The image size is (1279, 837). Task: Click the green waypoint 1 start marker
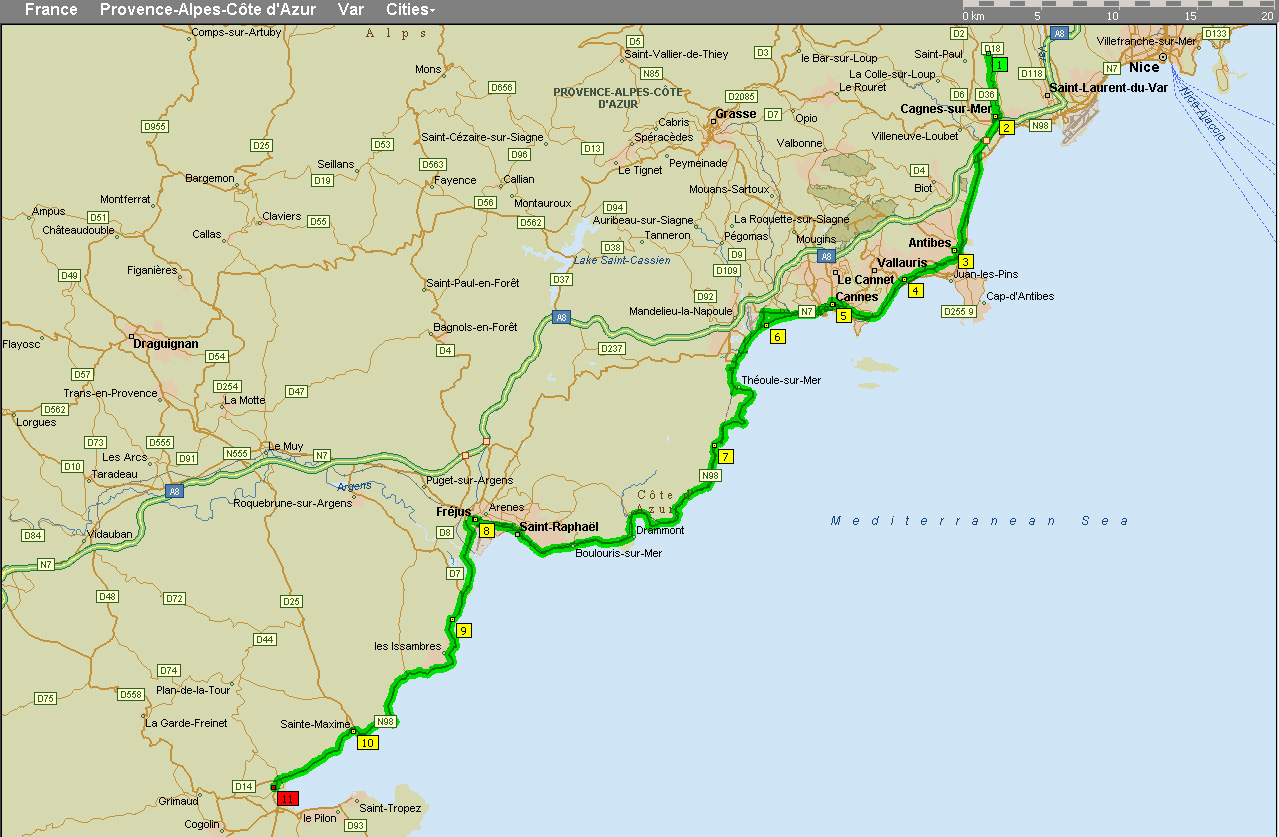pos(998,65)
